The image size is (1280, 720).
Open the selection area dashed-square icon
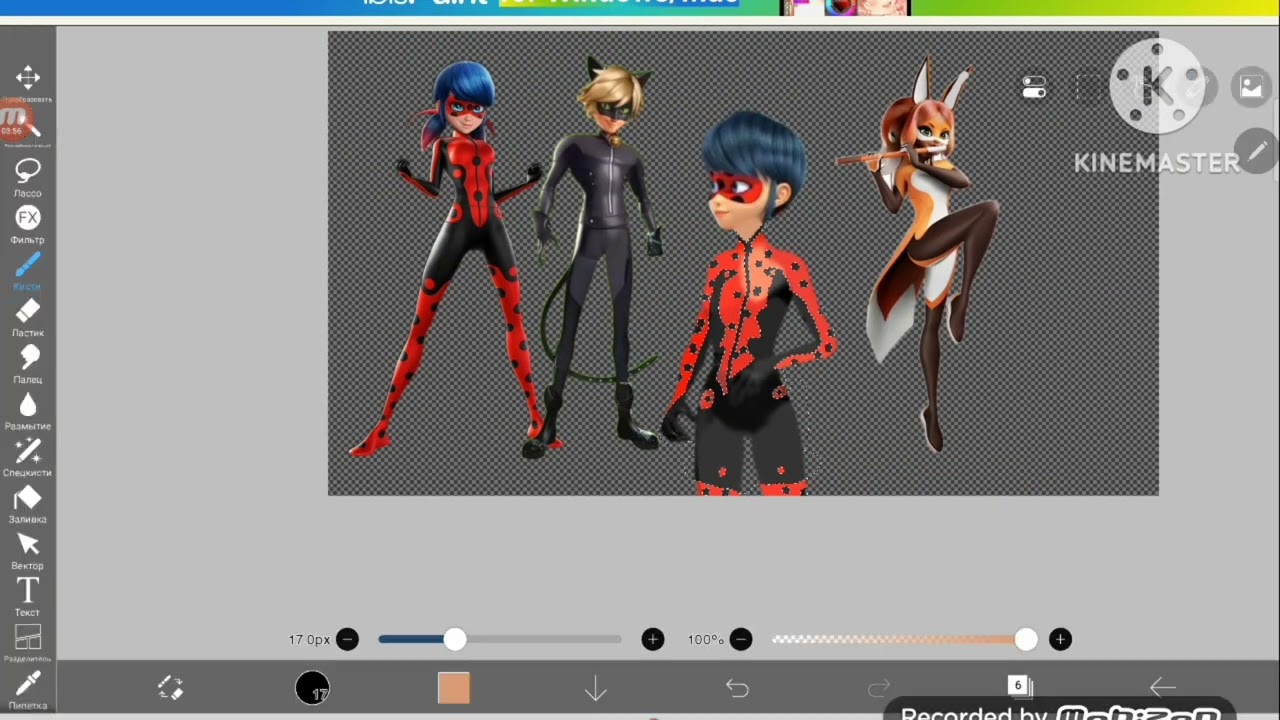[x=1089, y=88]
